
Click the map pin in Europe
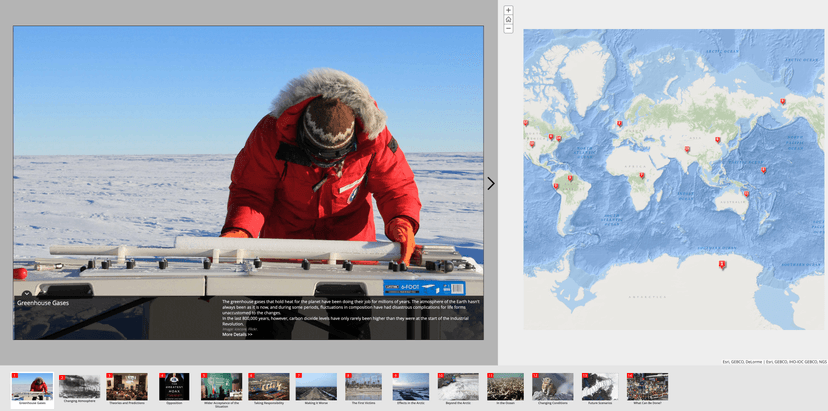pyautogui.click(x=620, y=124)
